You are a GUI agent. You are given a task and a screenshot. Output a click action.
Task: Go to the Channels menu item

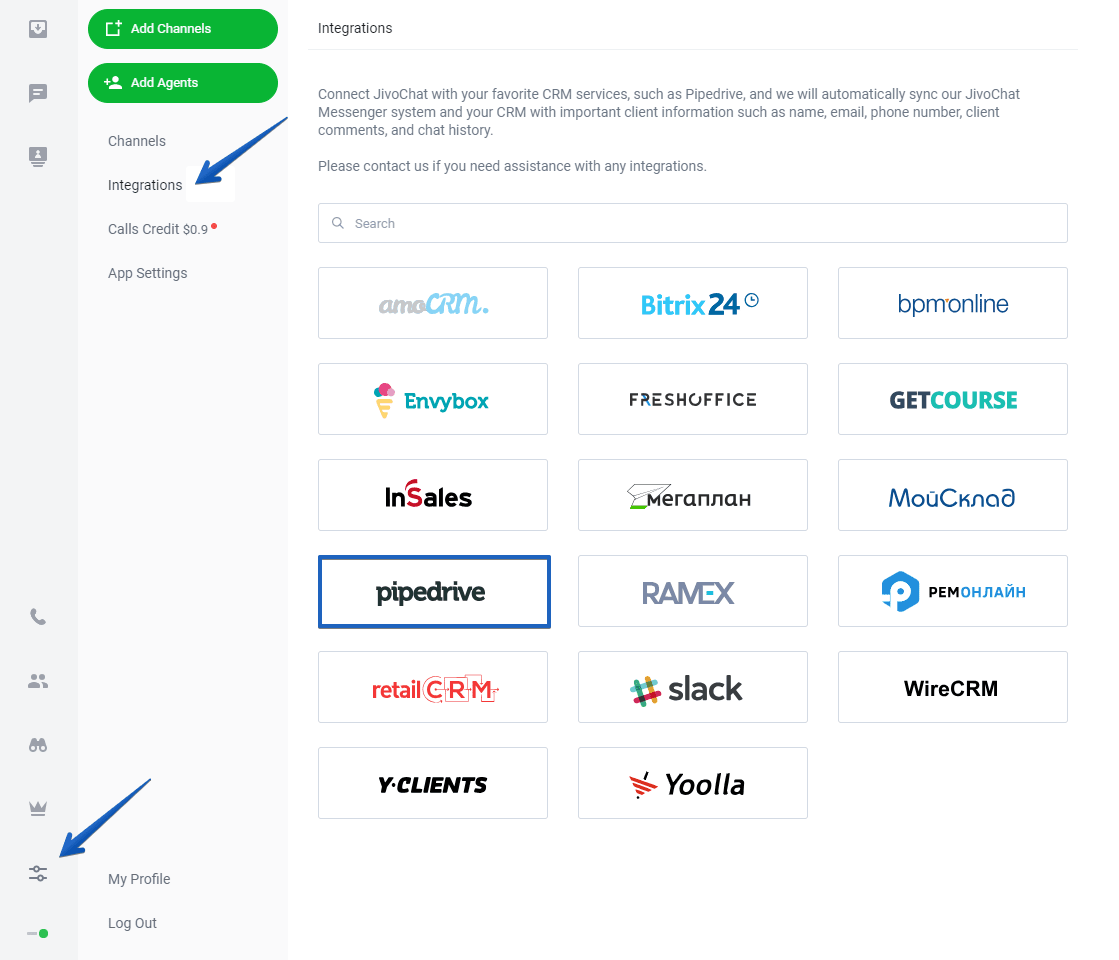pyautogui.click(x=137, y=141)
